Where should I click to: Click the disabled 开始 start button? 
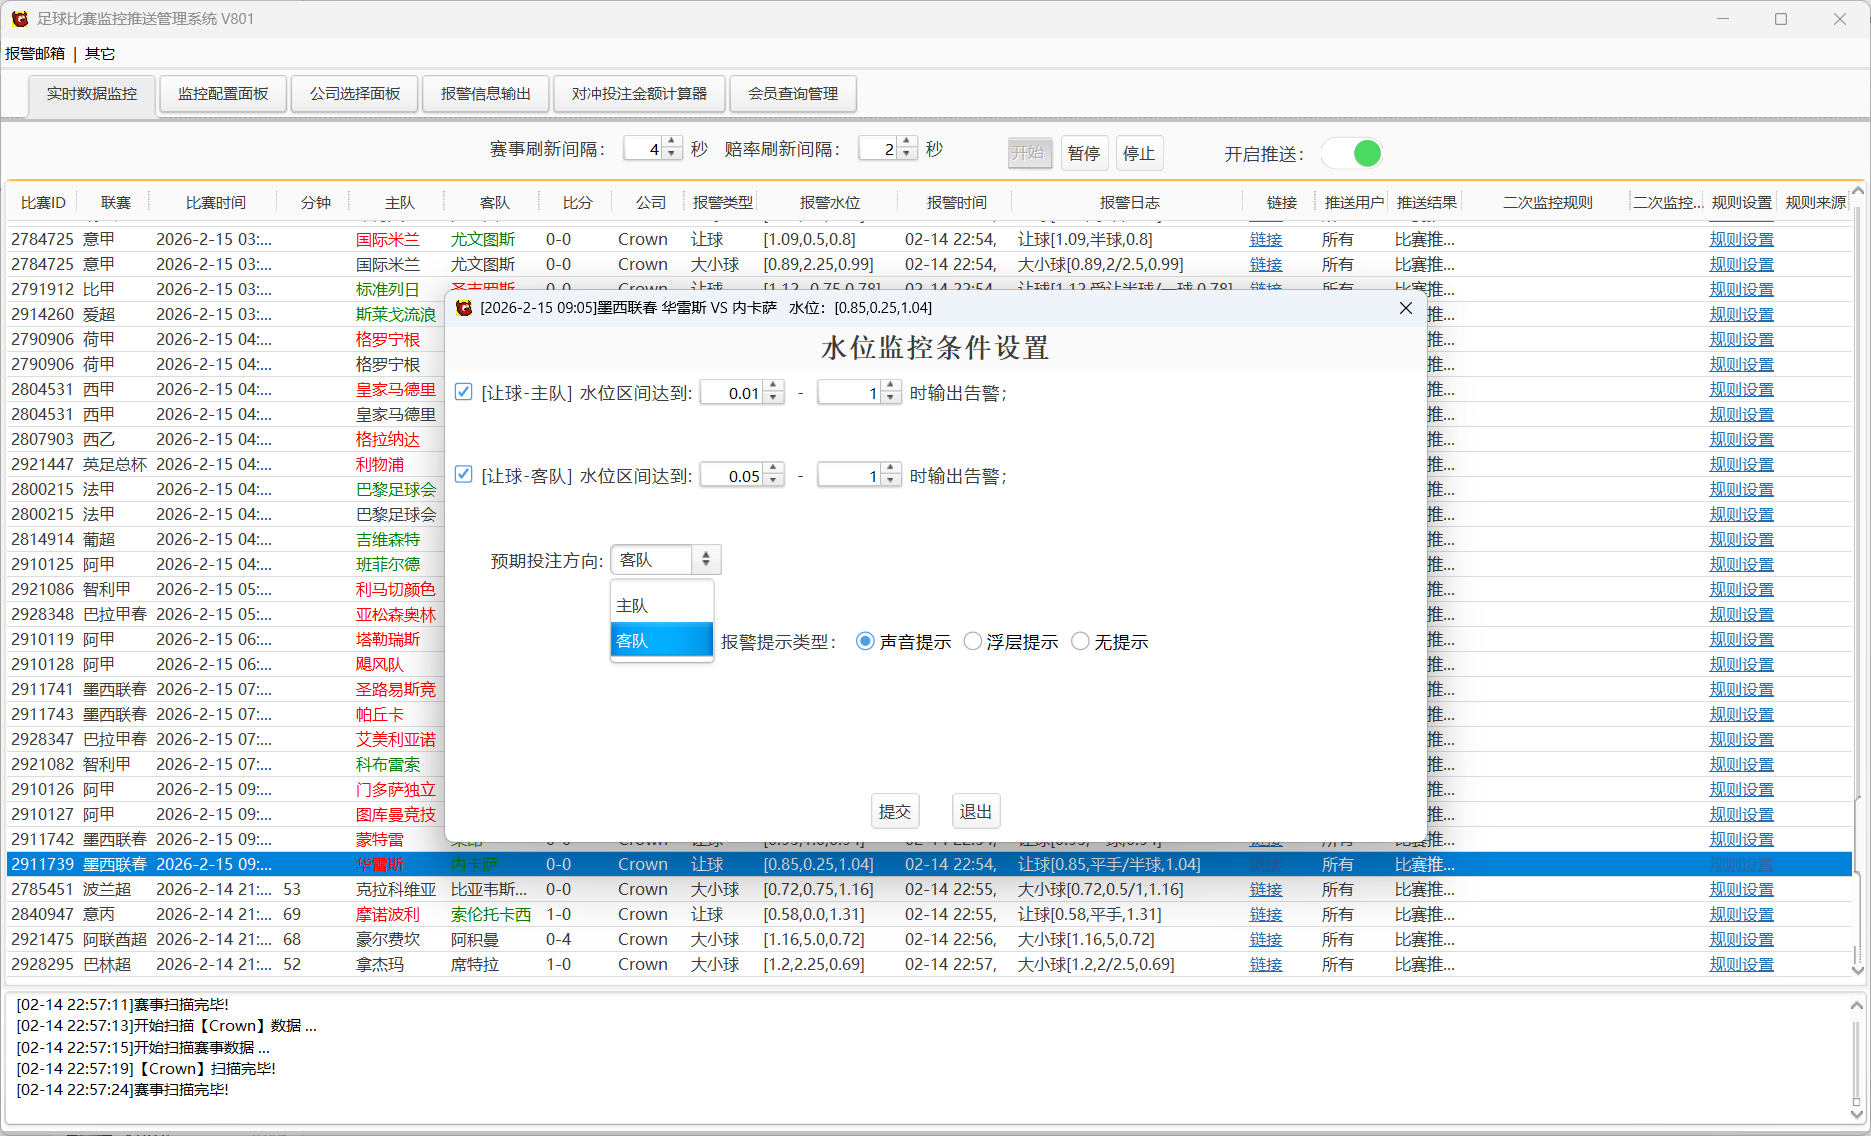coord(1028,153)
